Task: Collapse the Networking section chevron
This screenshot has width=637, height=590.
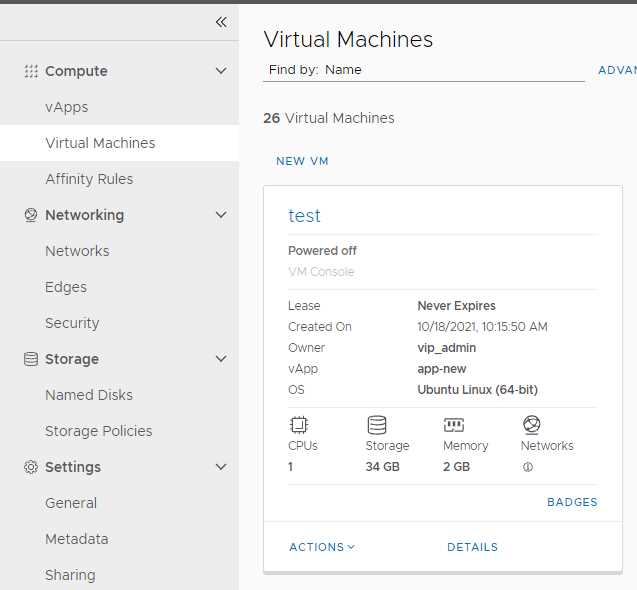Action: point(221,215)
